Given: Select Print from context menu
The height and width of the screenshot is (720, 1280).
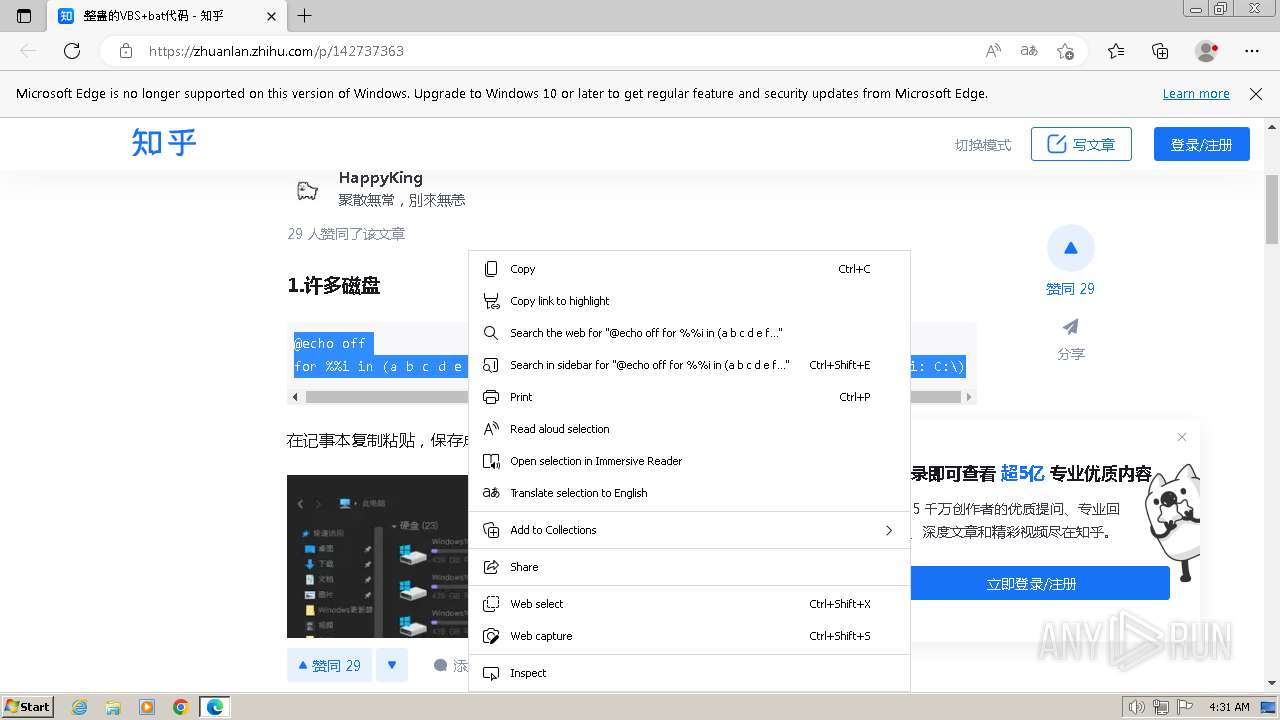Looking at the screenshot, I should 689,397.
